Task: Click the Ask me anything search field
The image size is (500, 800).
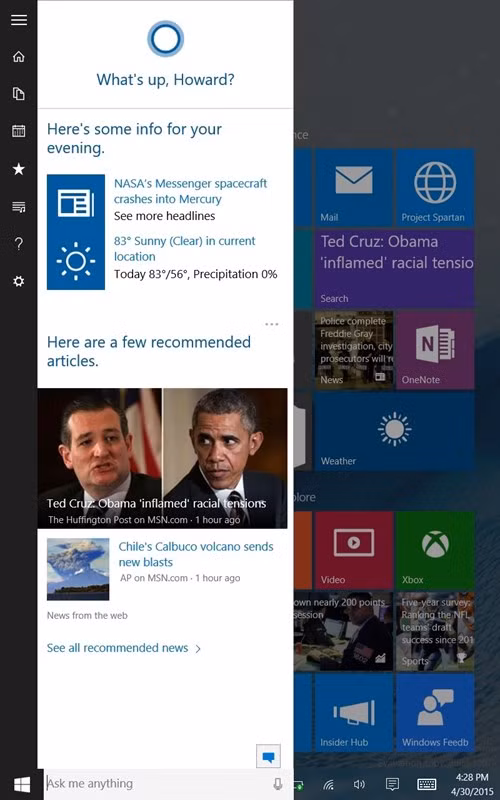Action: pos(157,784)
